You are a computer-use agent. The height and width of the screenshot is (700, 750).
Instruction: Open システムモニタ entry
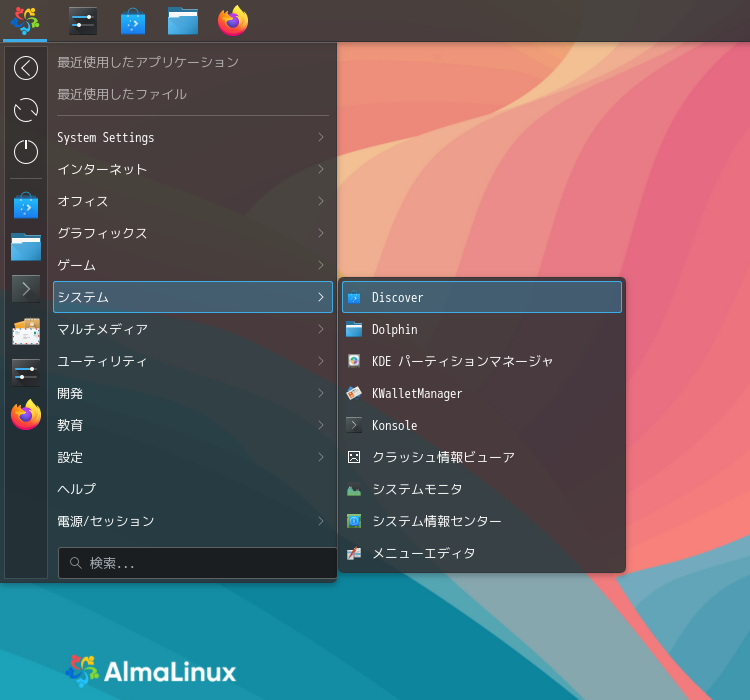(x=482, y=489)
